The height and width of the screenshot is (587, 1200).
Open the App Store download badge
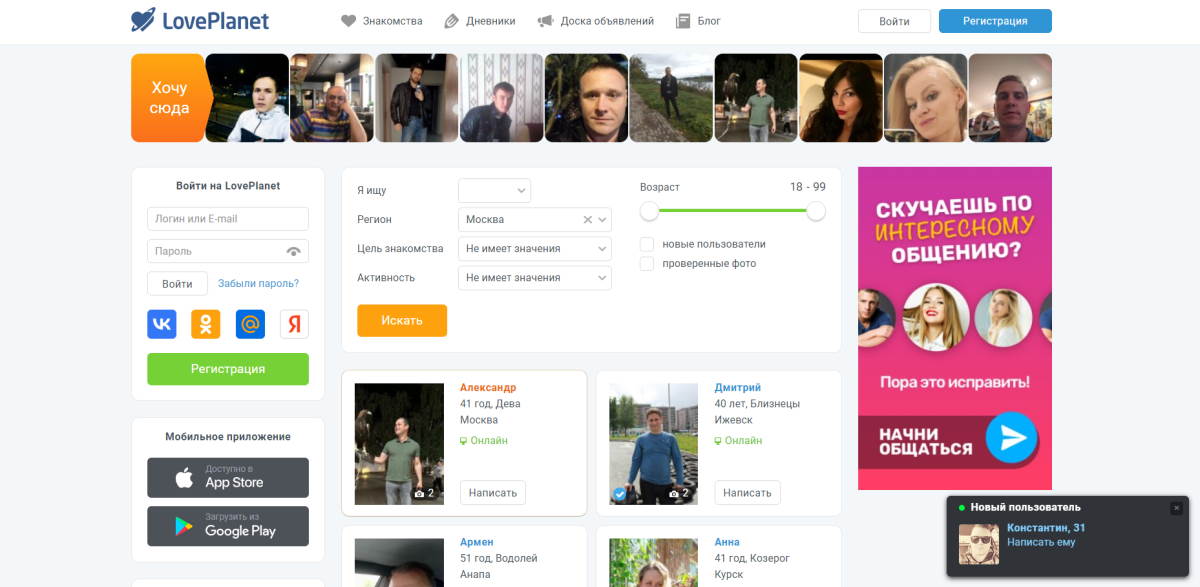(x=228, y=478)
